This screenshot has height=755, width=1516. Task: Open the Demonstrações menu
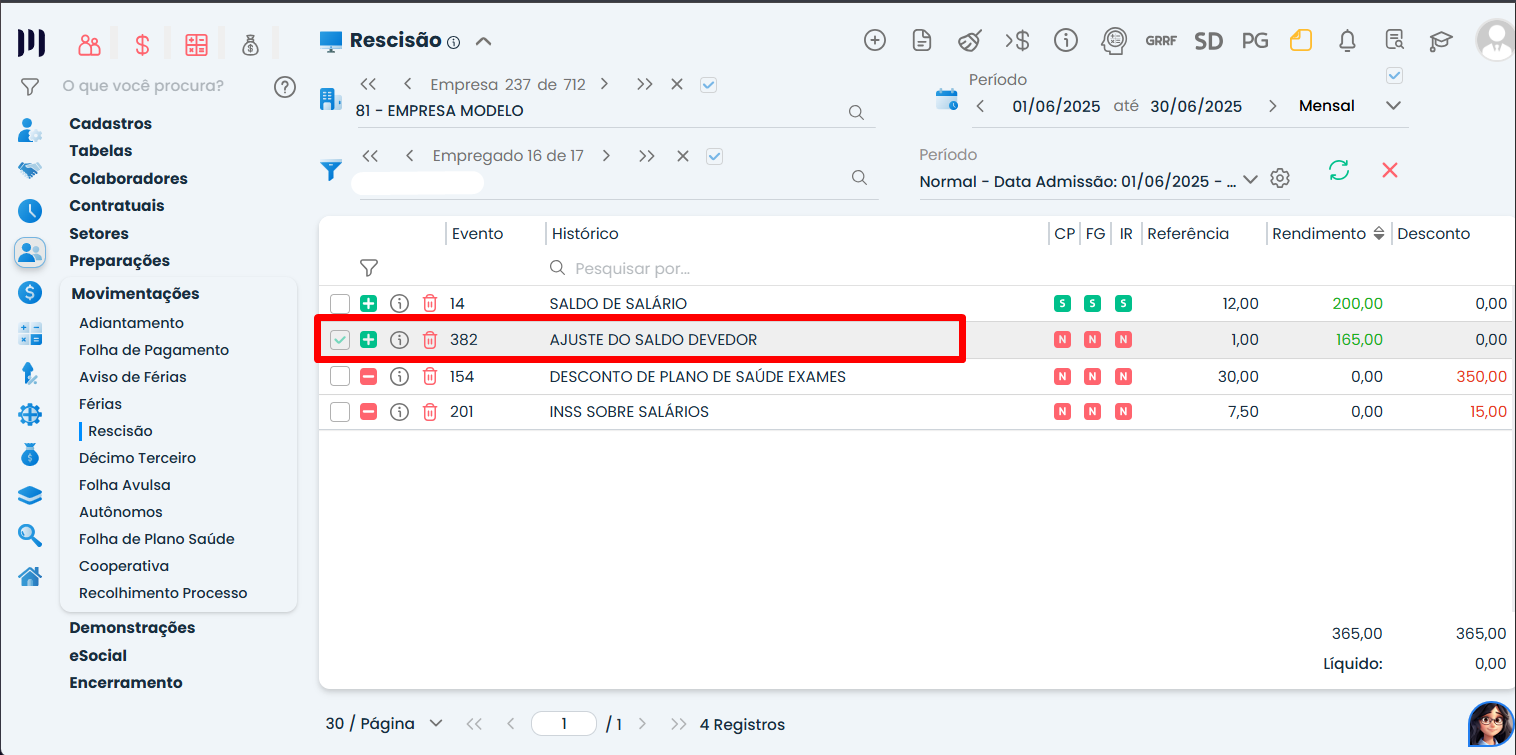click(132, 628)
